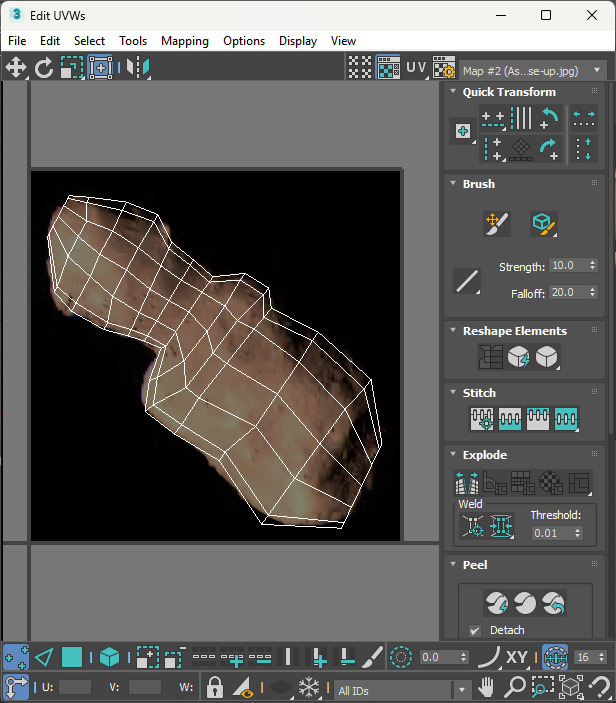Click the Reset Peel icon
Image resolution: width=616 pixels, height=703 pixels.
(x=553, y=603)
